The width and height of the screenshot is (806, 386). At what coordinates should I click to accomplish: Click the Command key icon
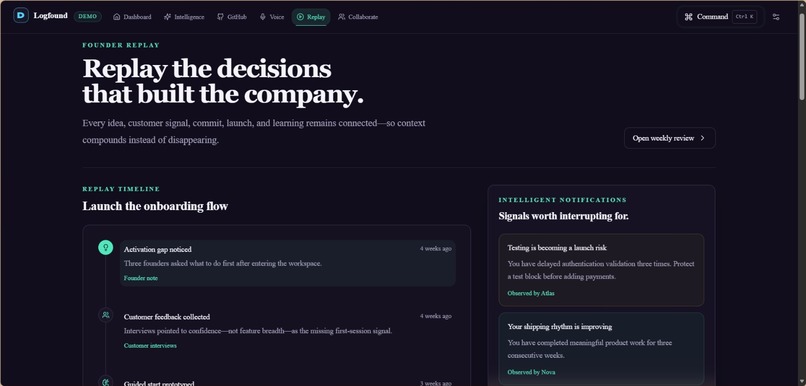[x=688, y=17]
